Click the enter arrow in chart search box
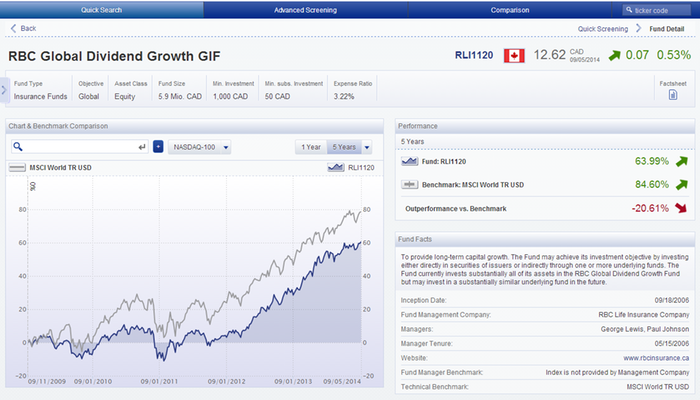The width and height of the screenshot is (700, 400). 141,147
